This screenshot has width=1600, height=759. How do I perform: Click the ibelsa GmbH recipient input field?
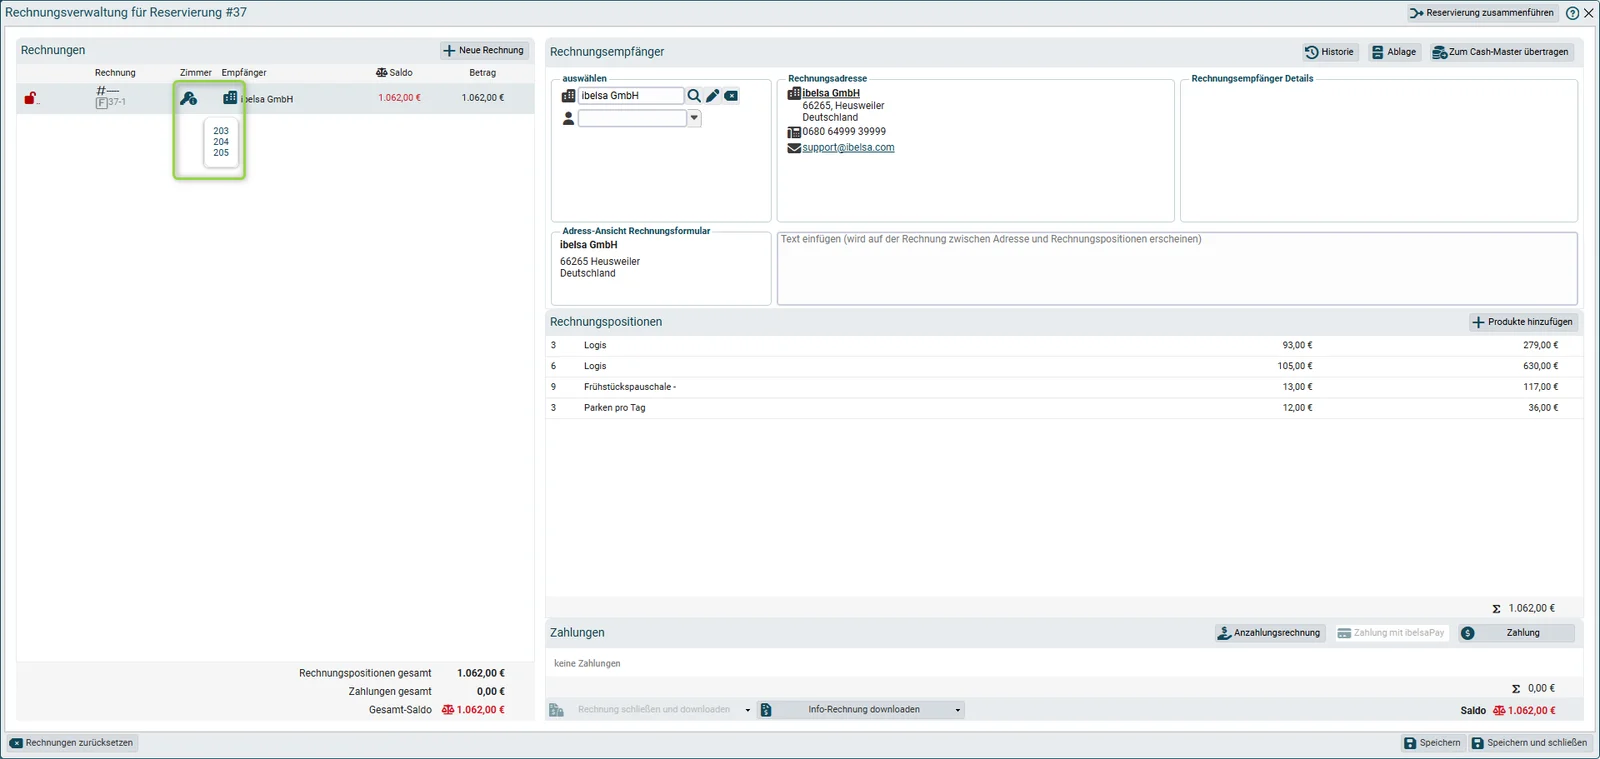pyautogui.click(x=631, y=96)
